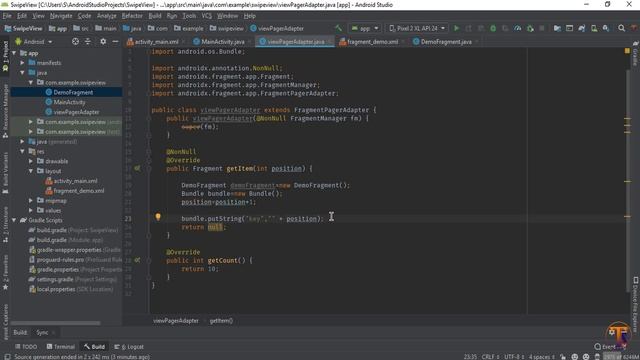
Task: Click override gutter icon beside getCount
Action: click(137, 260)
